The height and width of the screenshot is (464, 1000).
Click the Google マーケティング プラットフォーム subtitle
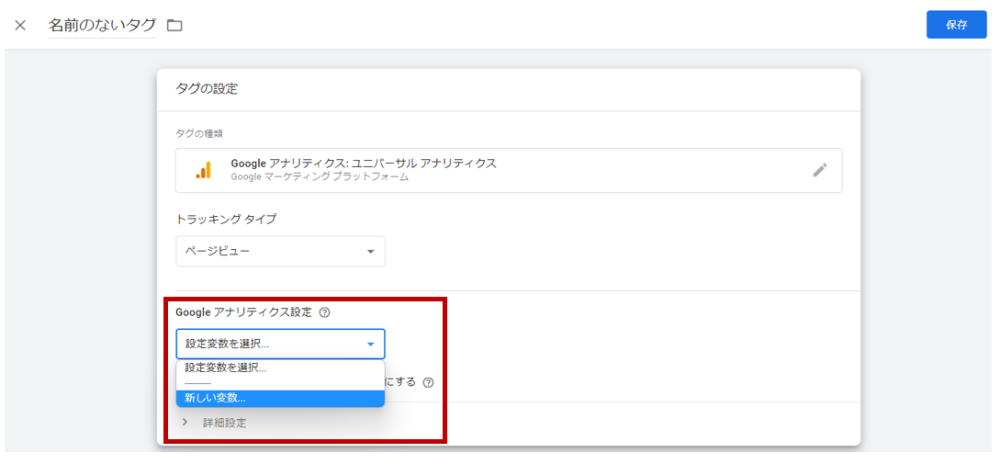[x=320, y=177]
